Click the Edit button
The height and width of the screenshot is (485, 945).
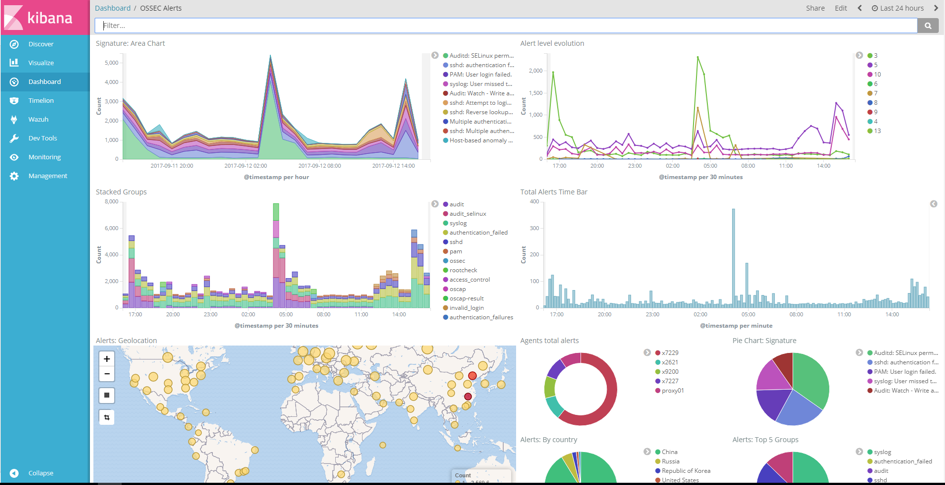841,8
